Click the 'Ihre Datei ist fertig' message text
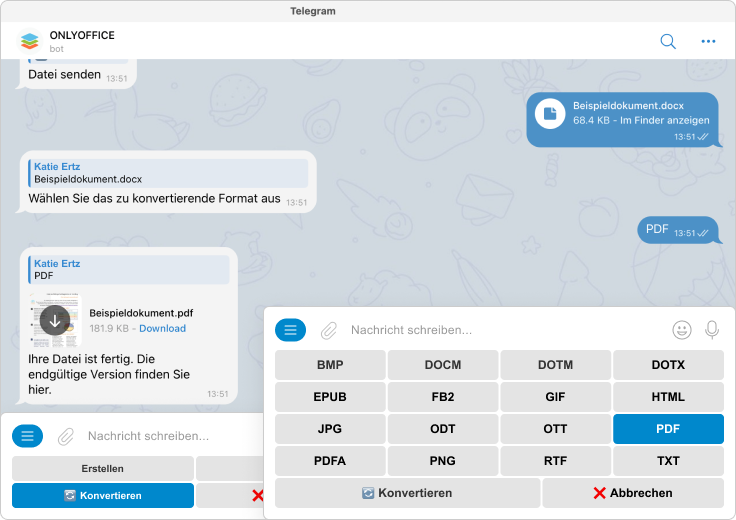This screenshot has width=736, height=520. tap(109, 374)
